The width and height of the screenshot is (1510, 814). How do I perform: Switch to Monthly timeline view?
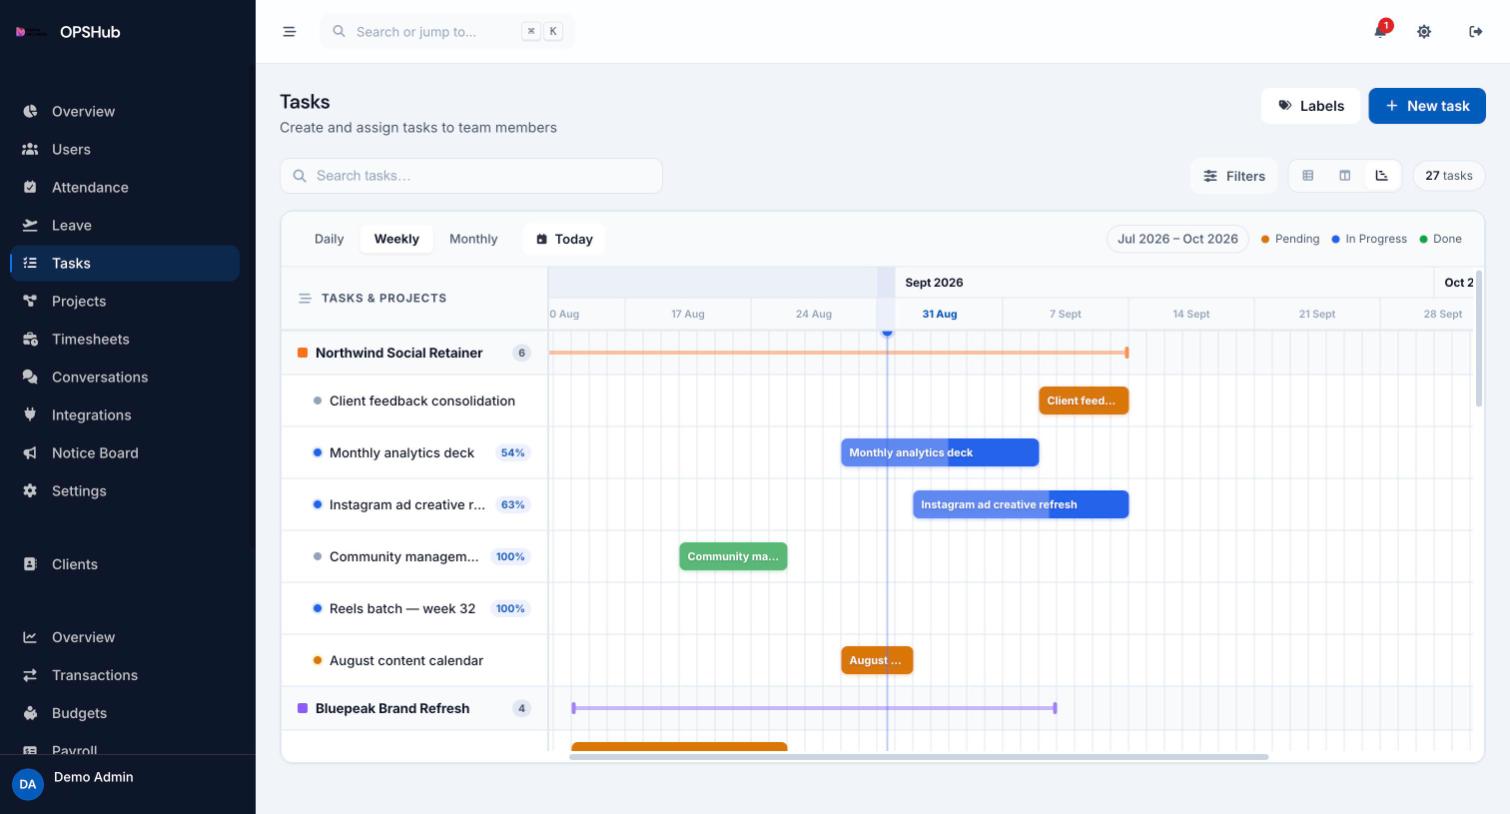coord(473,239)
